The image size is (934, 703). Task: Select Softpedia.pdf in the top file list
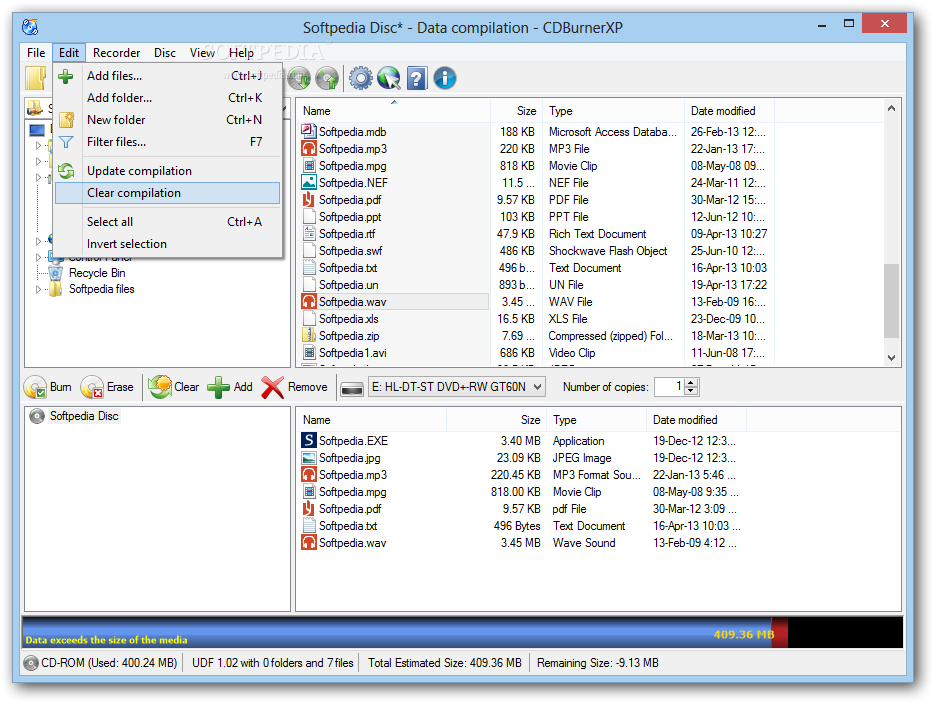(350, 200)
